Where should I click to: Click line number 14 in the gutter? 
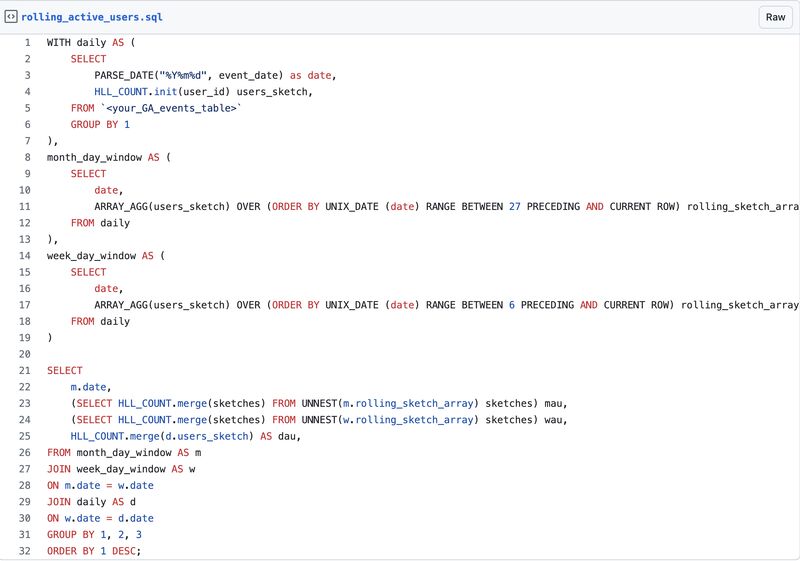[x=25, y=256]
